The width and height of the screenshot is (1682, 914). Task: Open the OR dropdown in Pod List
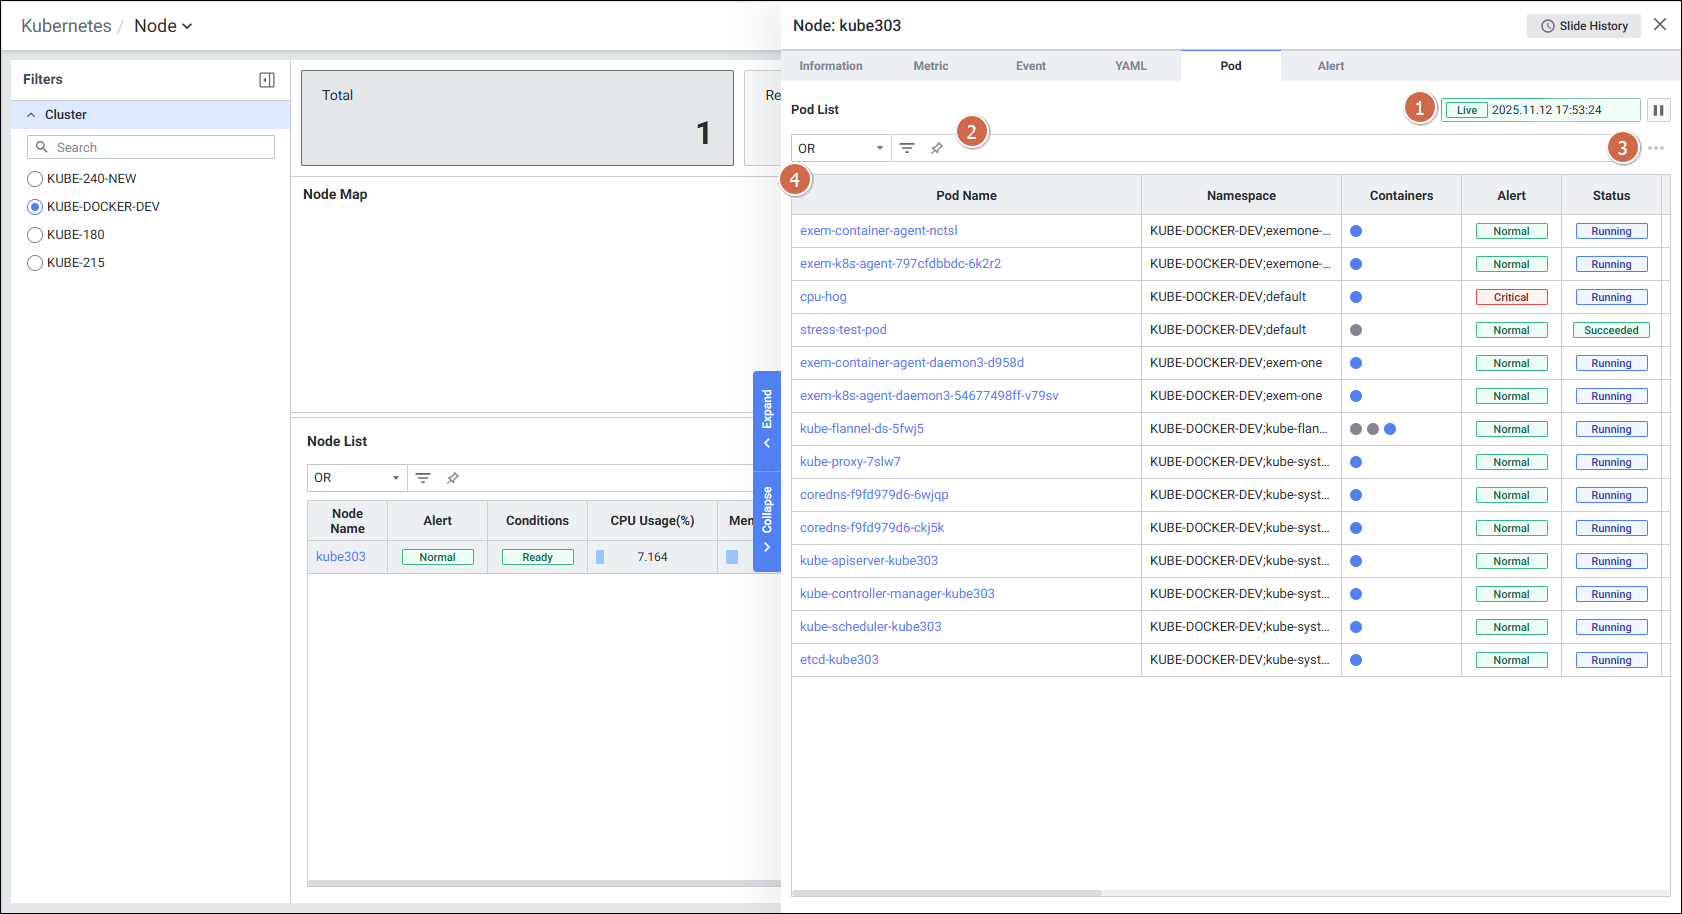[x=840, y=148]
